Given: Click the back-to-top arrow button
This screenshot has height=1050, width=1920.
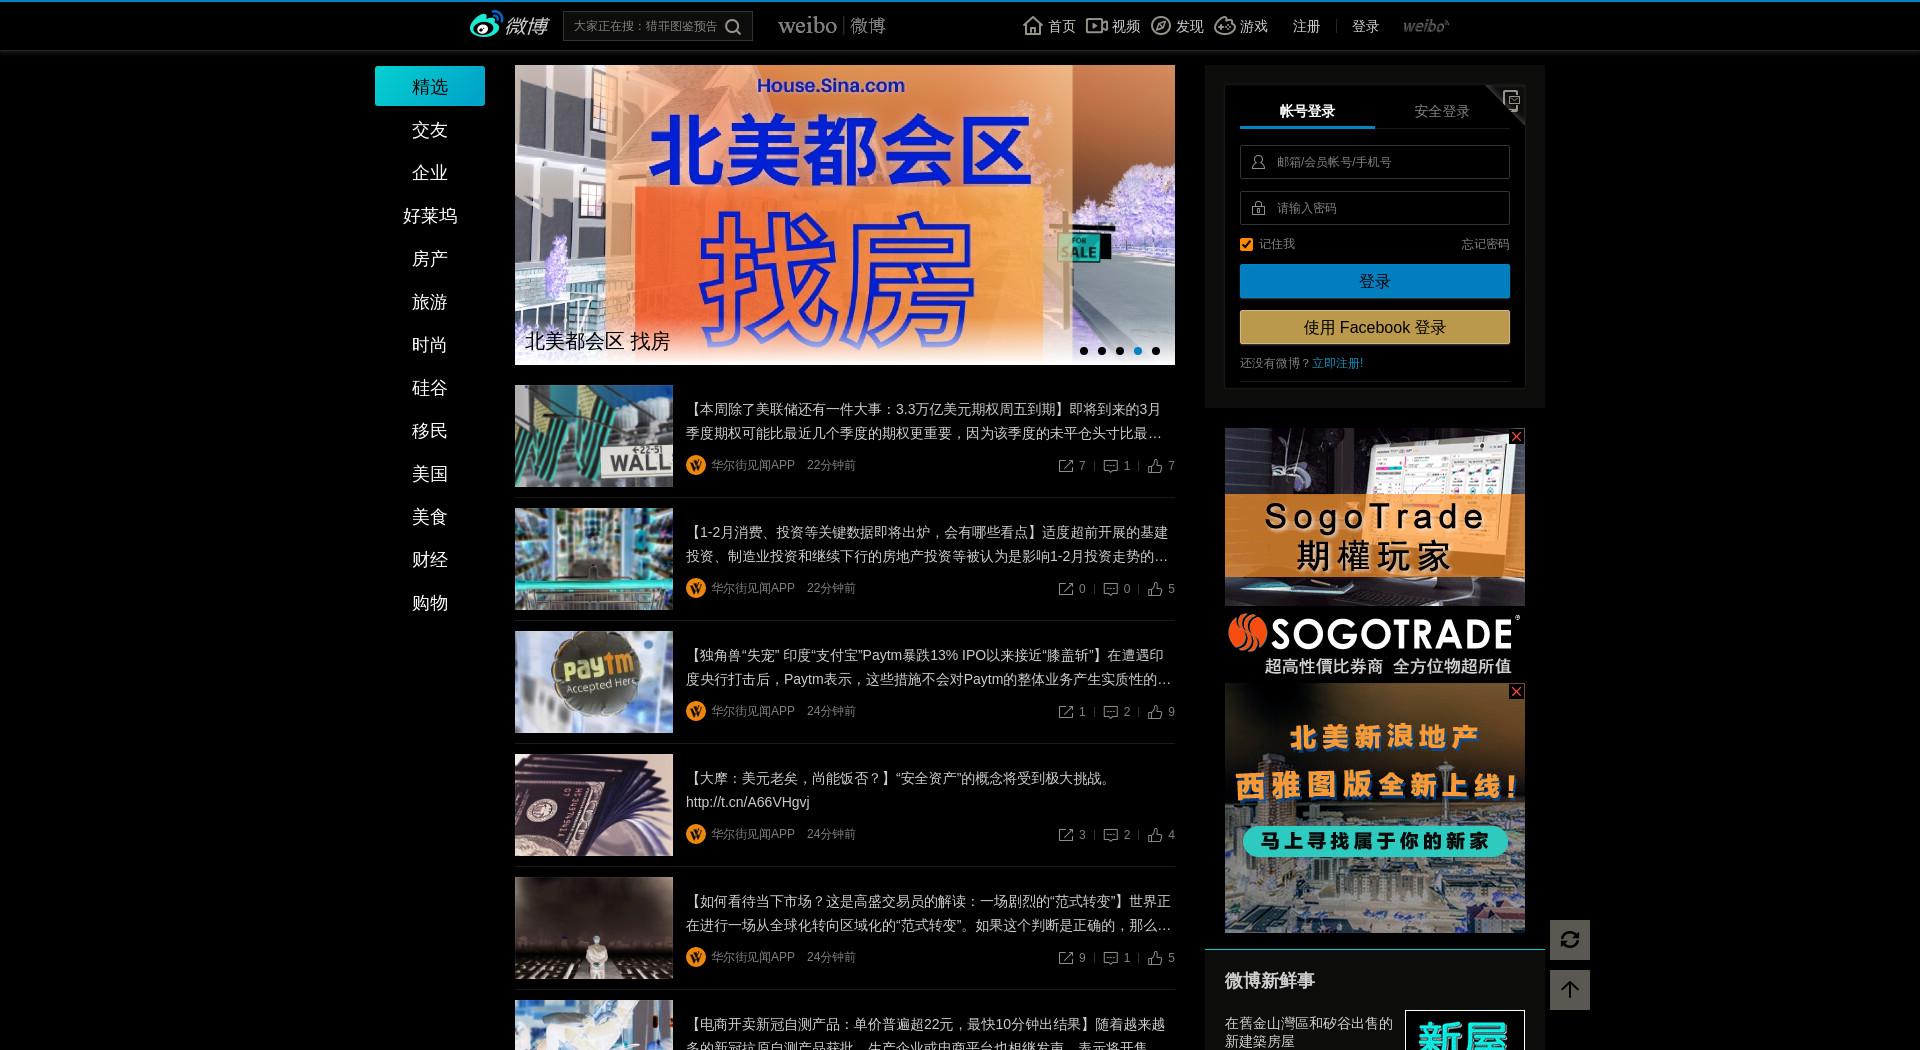Looking at the screenshot, I should (1570, 990).
